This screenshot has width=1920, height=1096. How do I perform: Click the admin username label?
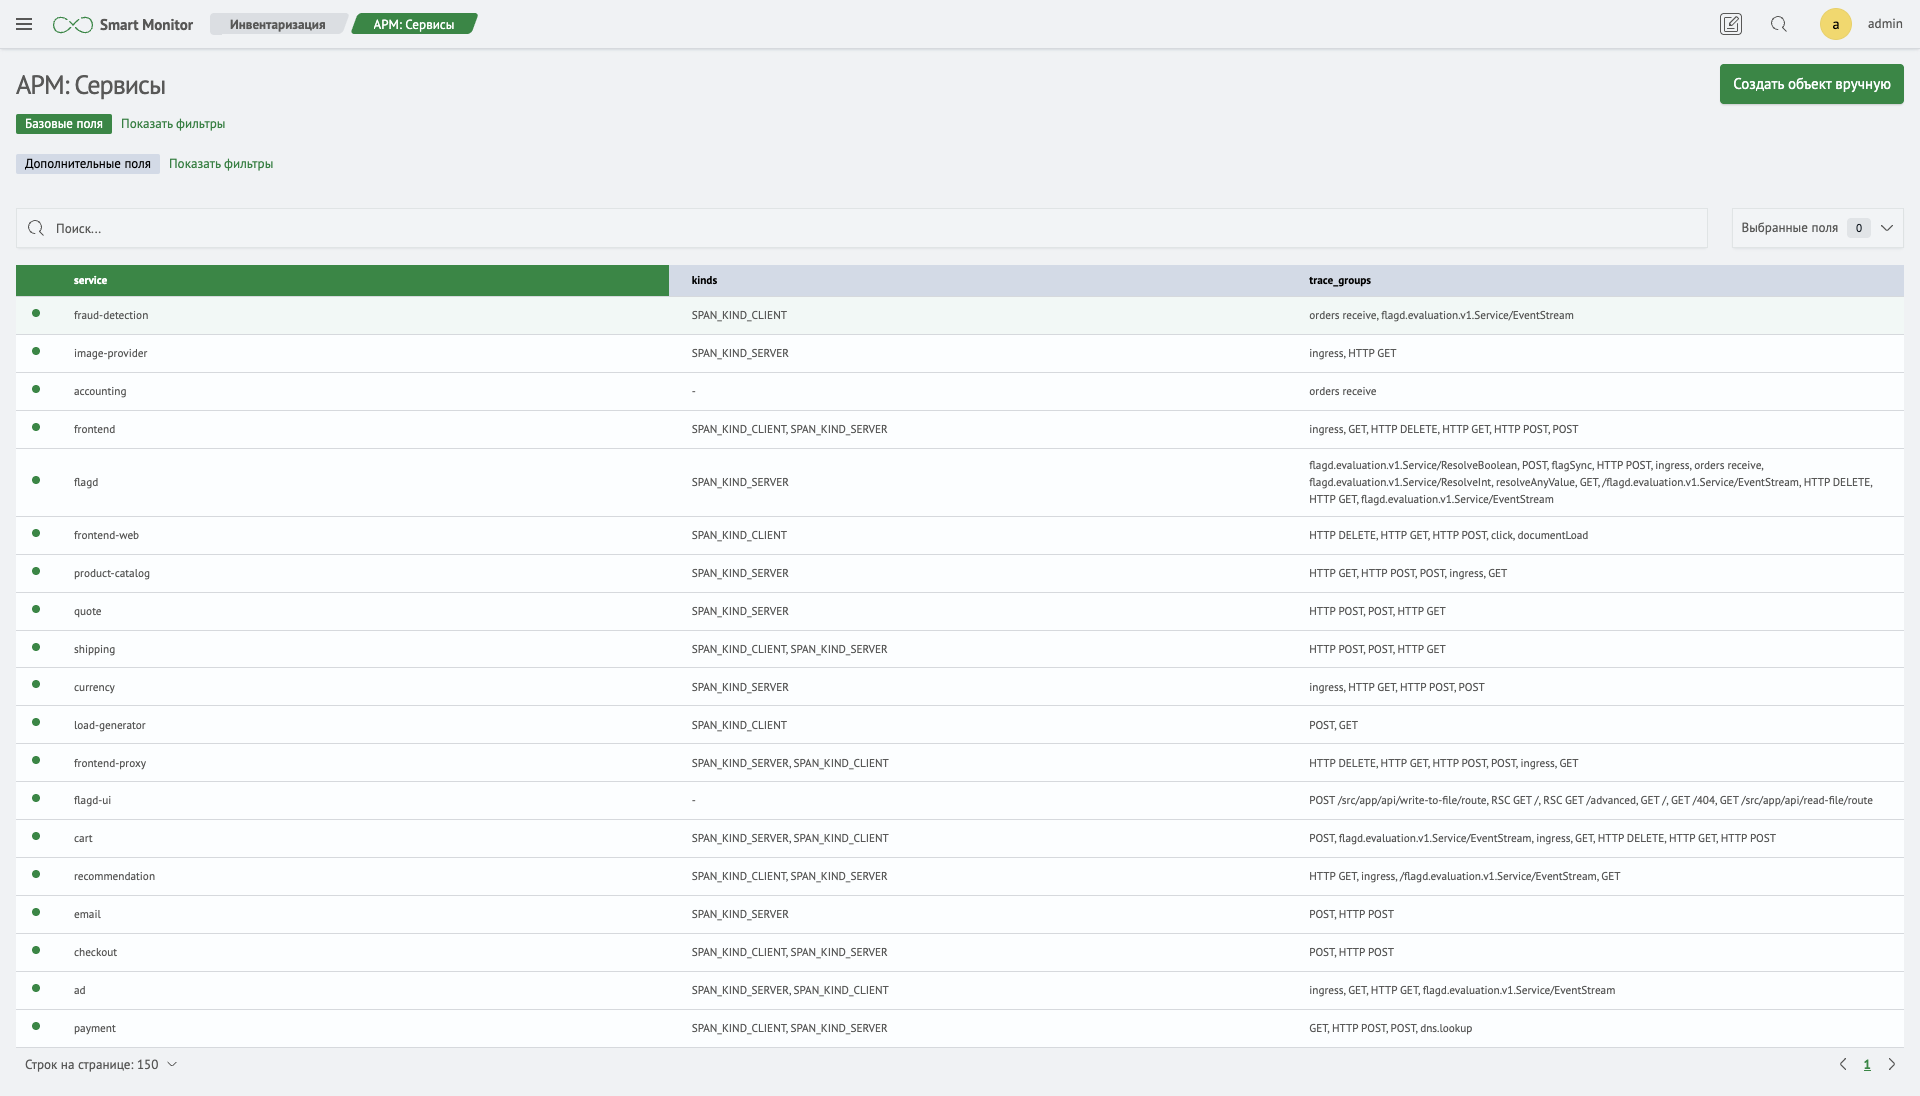coord(1884,24)
